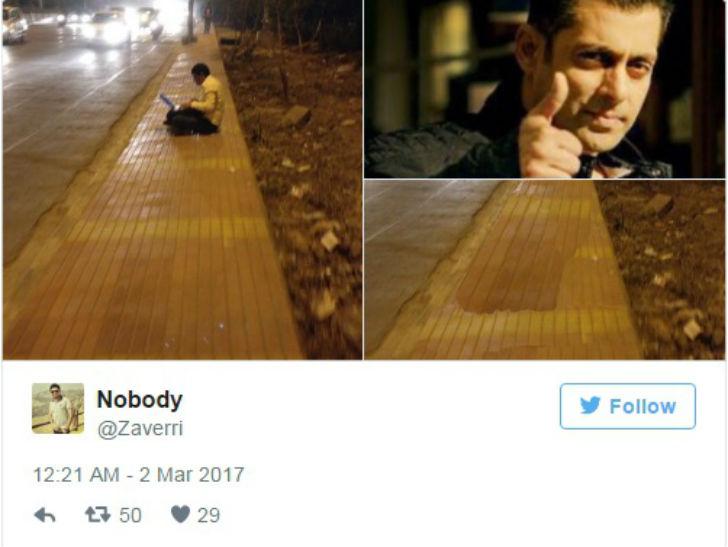Click the yellow-shirted man on the footpath
This screenshot has width=728, height=547.
pos(195,100)
